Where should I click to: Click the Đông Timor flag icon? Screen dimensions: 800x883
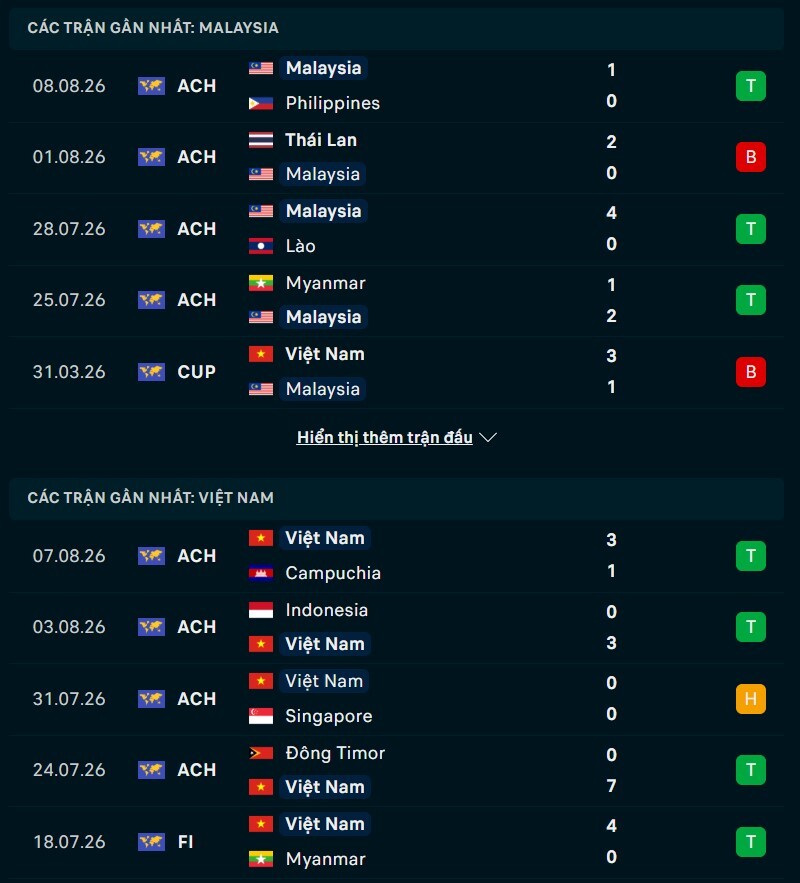tap(261, 753)
